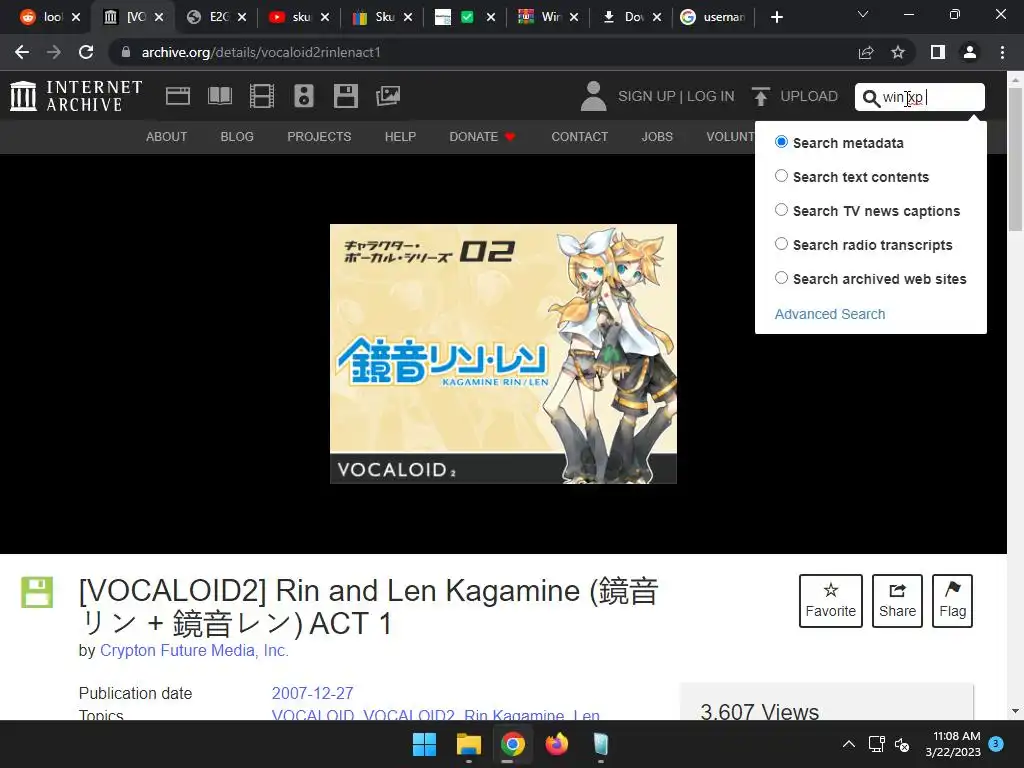
Task: Click the green software item icon near title
Action: pyautogui.click(x=37, y=592)
